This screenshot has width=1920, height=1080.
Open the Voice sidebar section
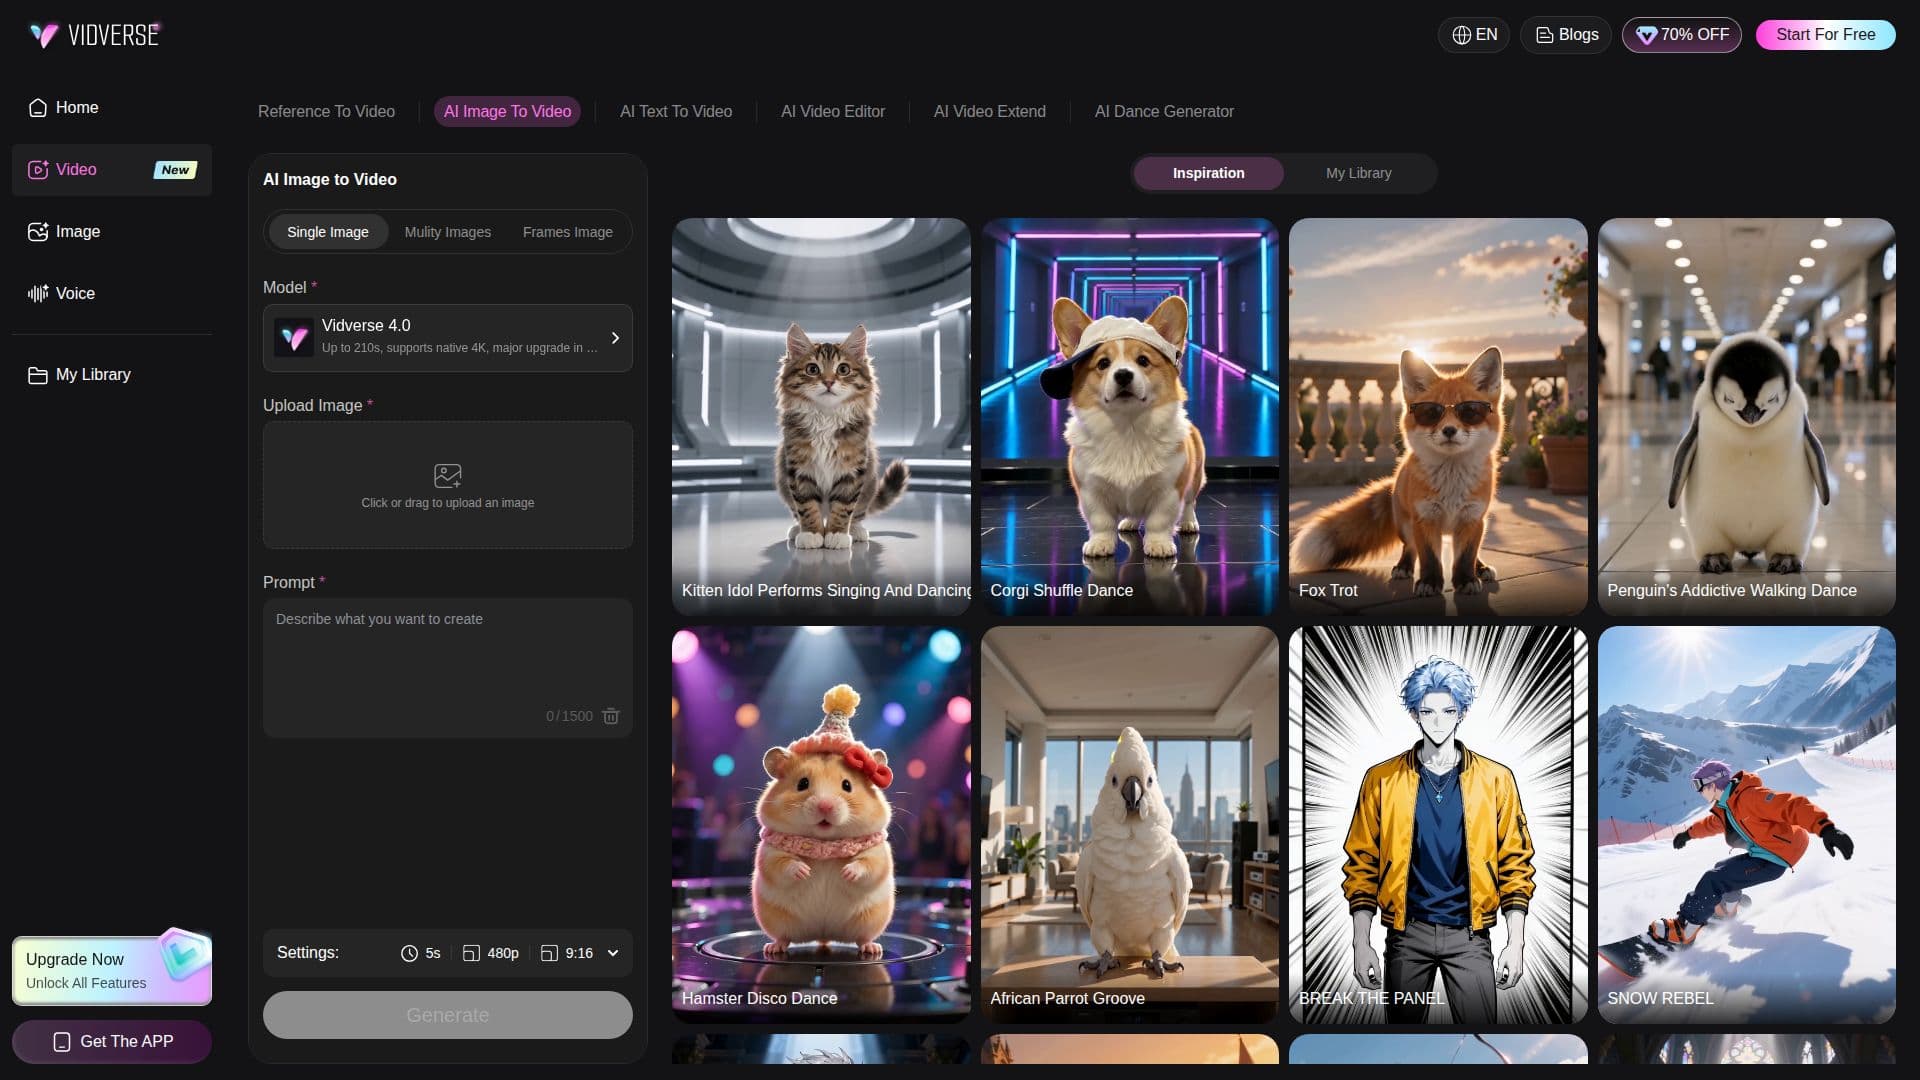[x=112, y=293]
